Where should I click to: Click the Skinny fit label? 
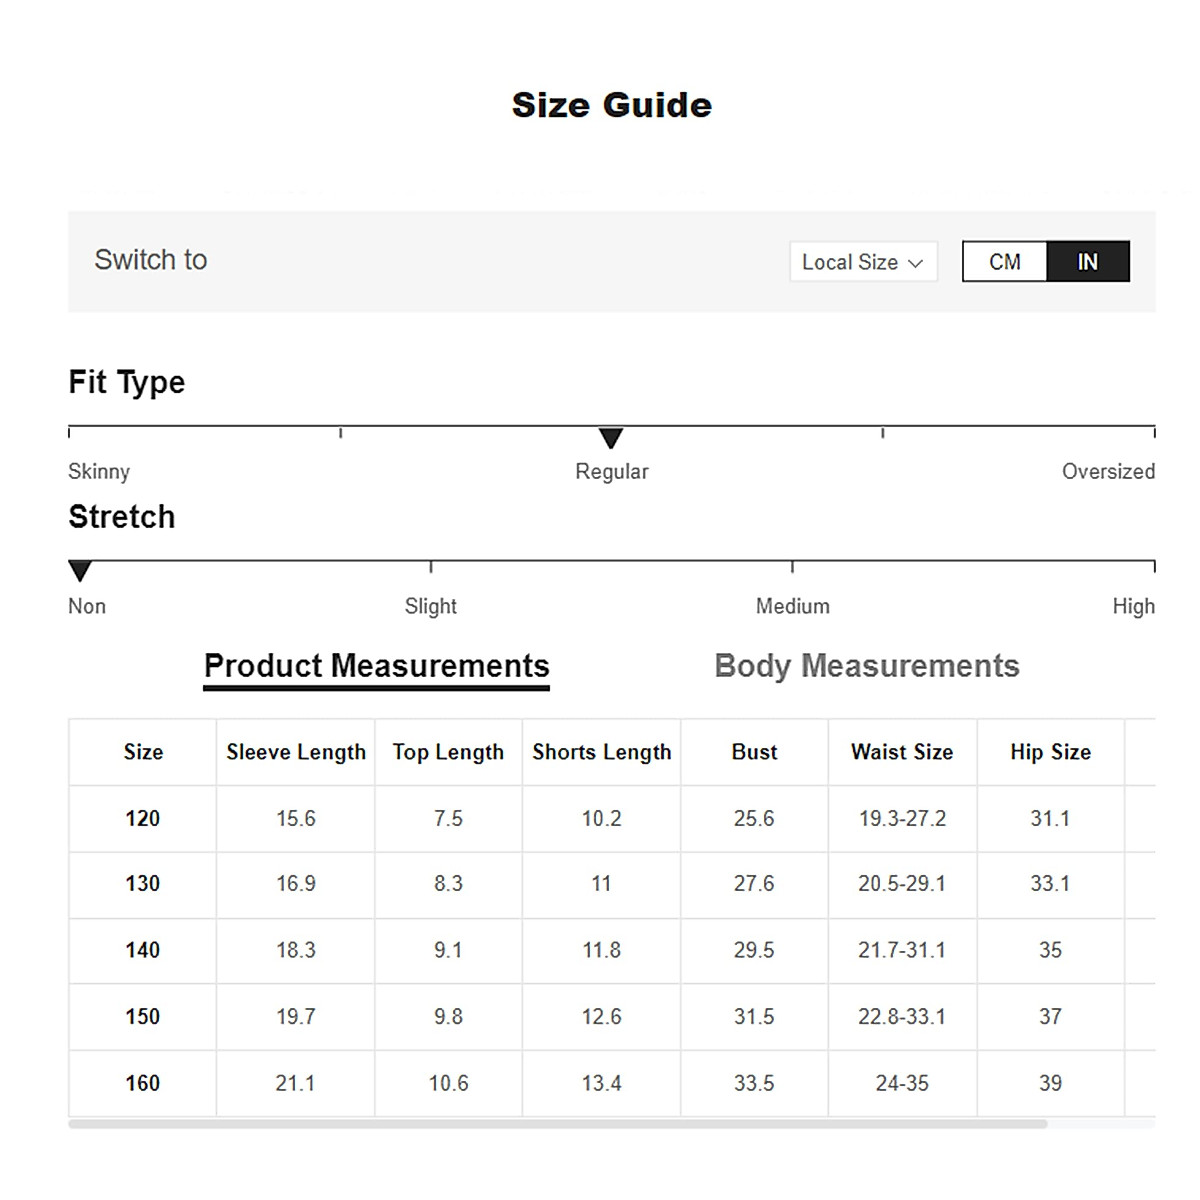[99, 471]
